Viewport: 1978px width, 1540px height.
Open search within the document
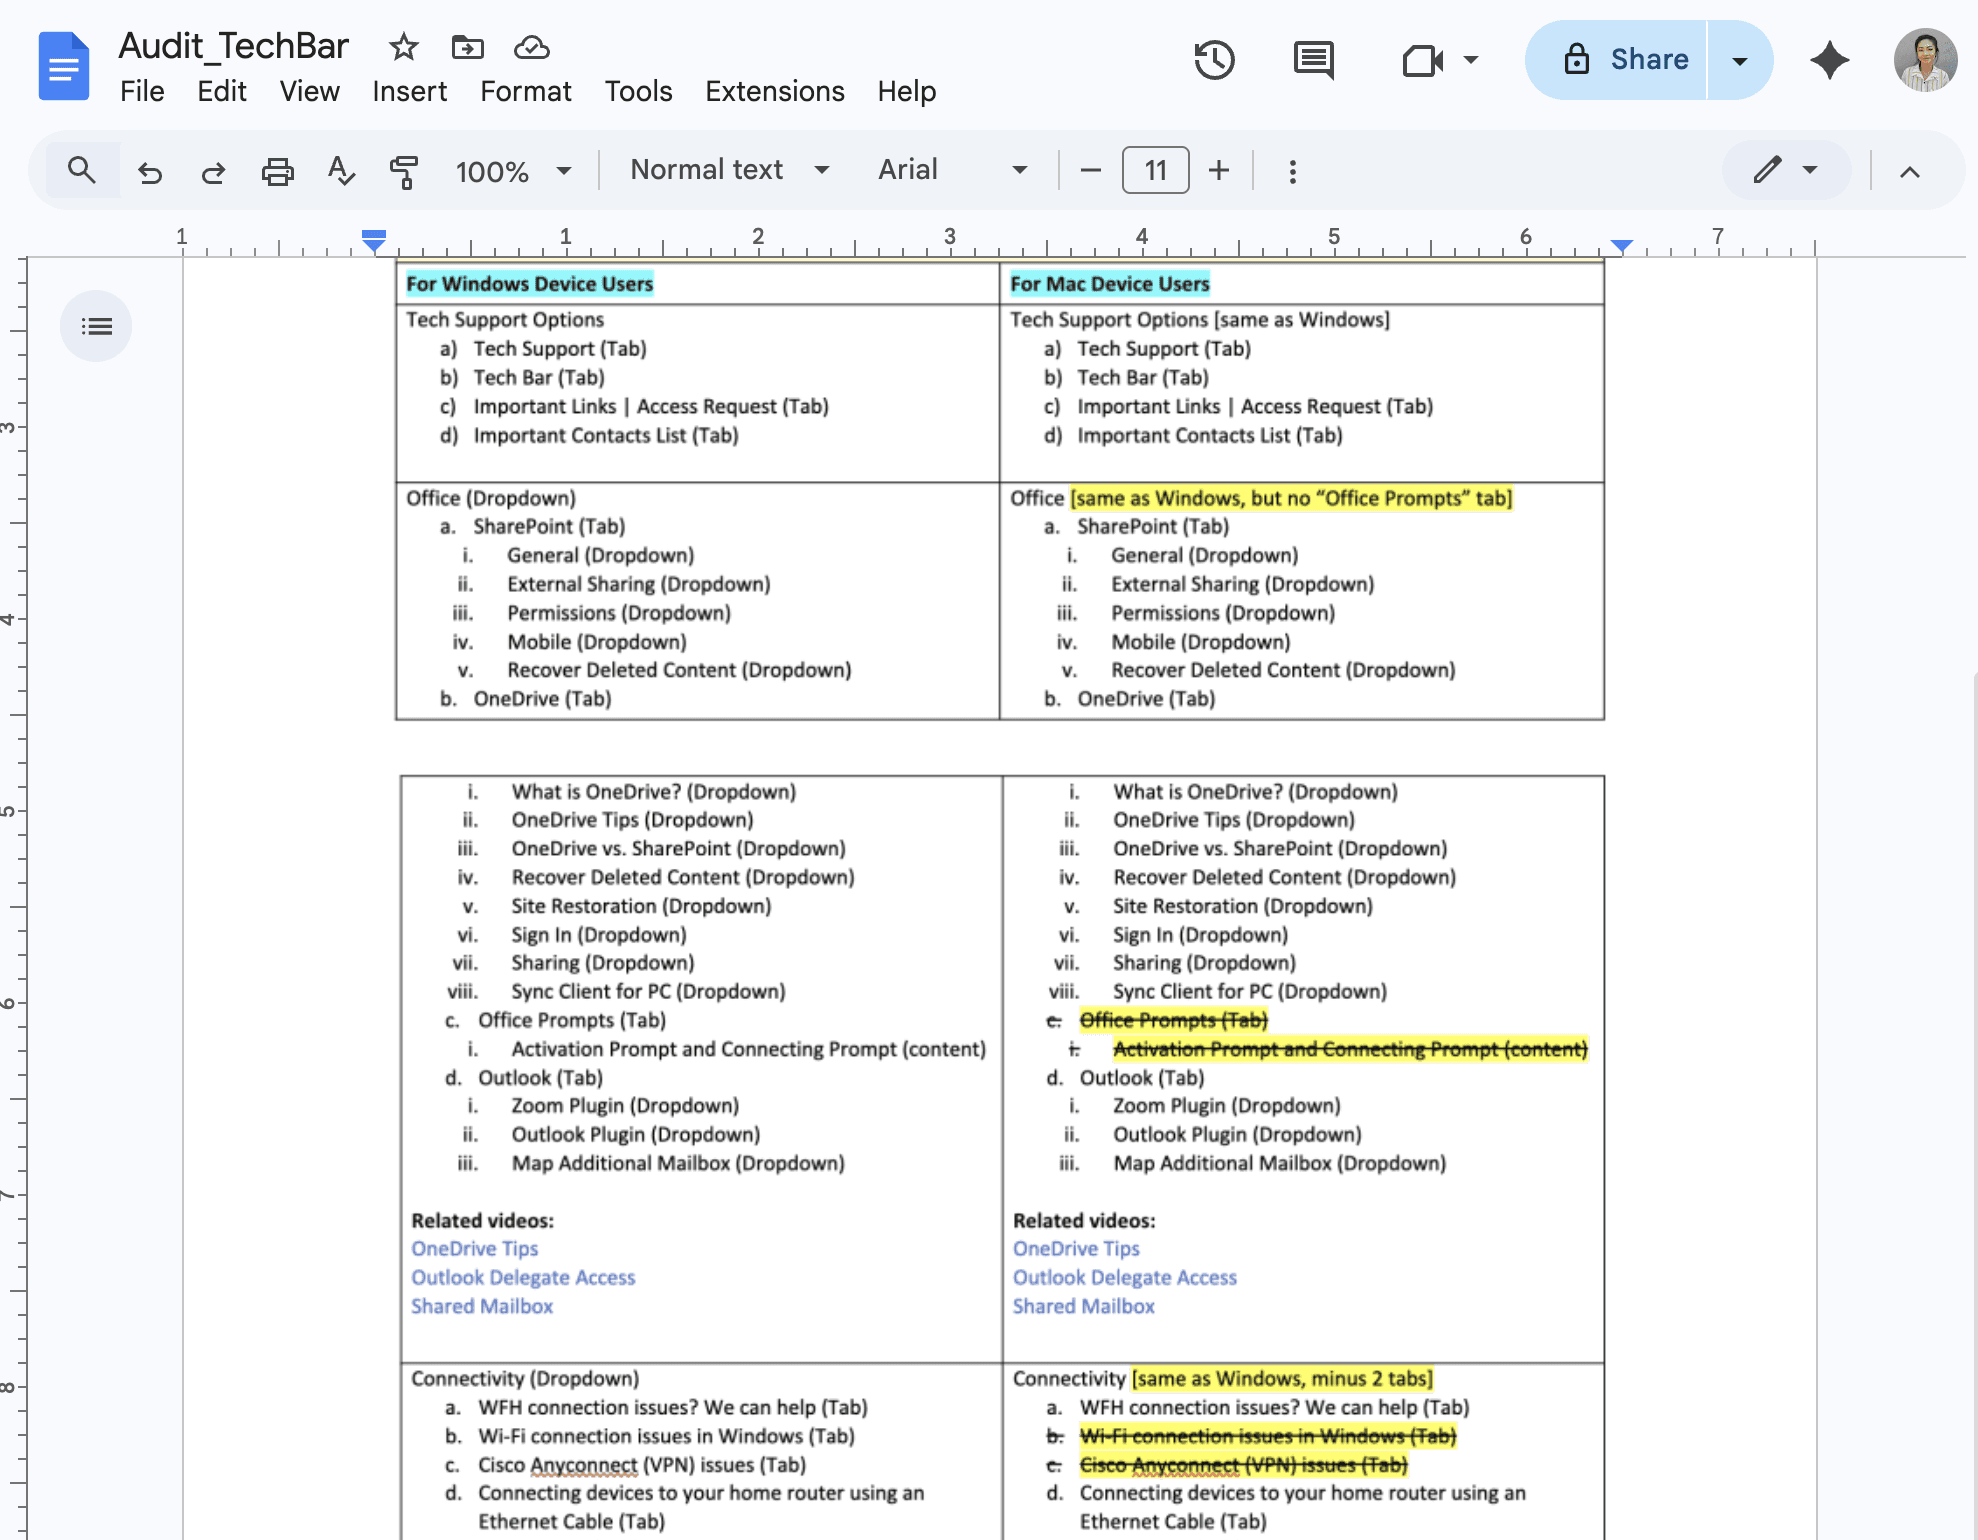[81, 171]
